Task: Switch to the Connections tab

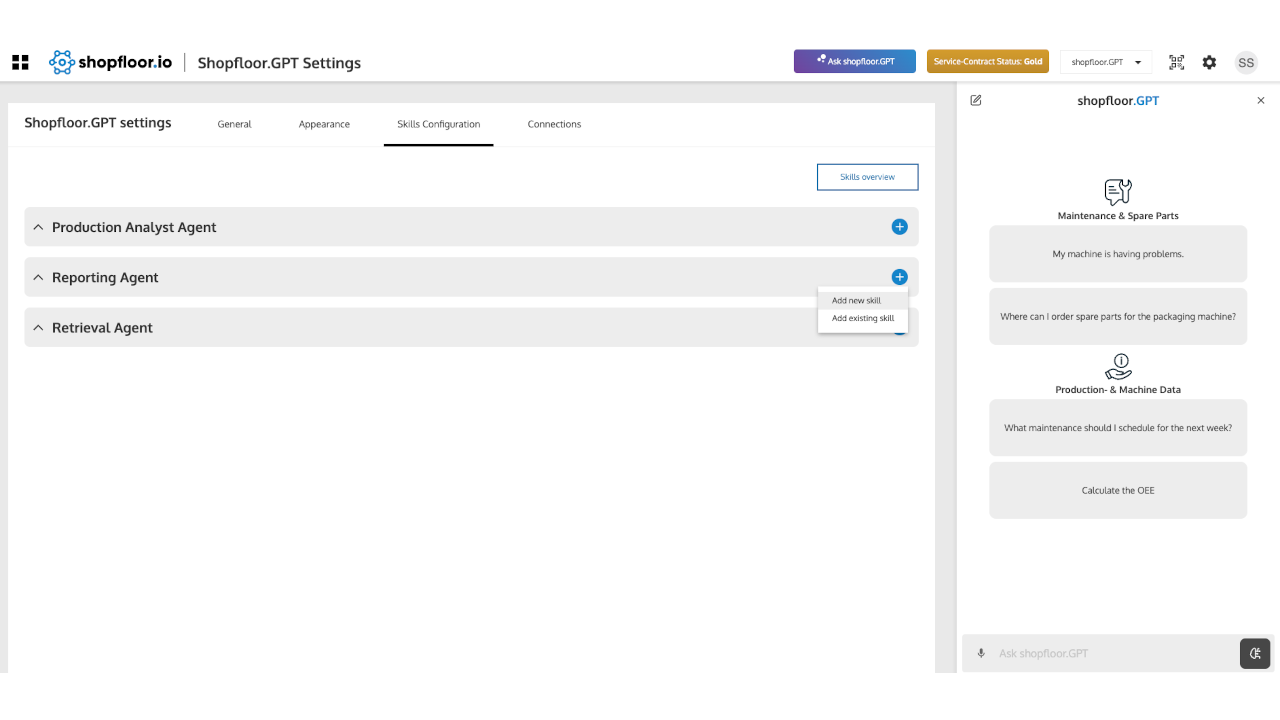Action: tap(554, 124)
